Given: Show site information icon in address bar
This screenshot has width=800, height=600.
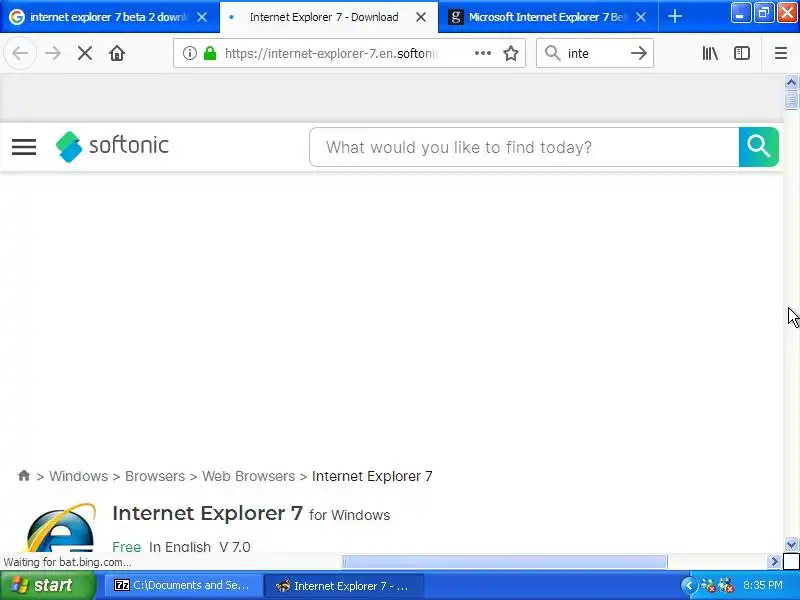Looking at the screenshot, I should [x=189, y=53].
